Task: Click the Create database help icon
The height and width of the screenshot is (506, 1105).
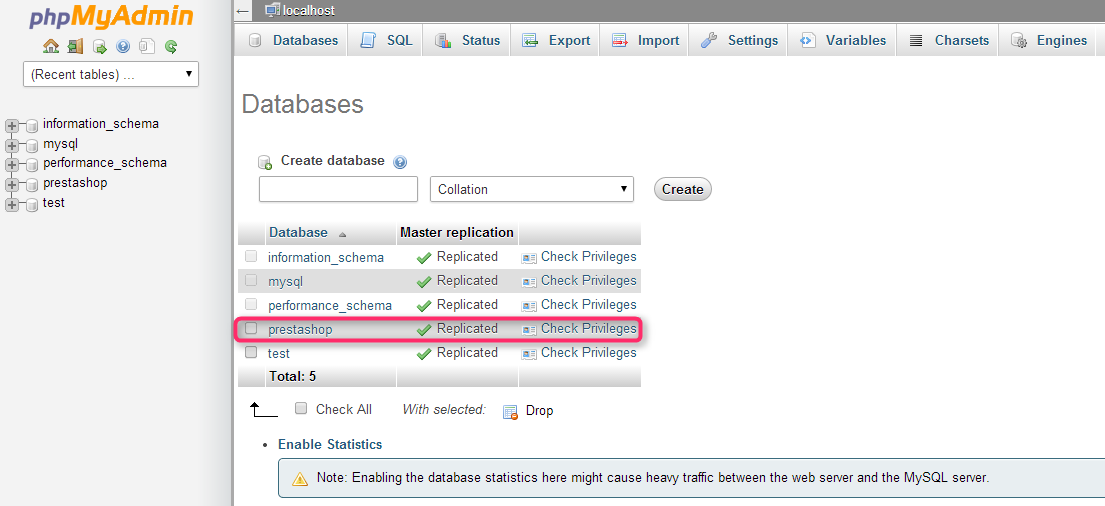Action: 400,162
